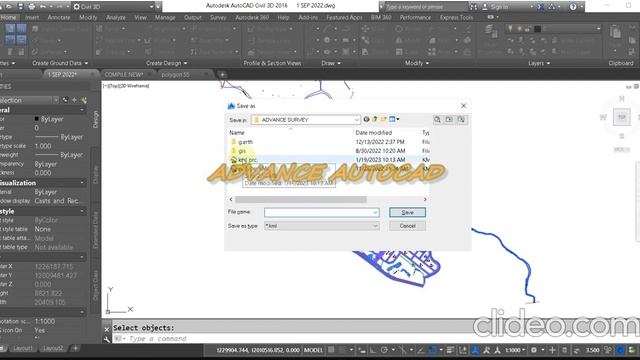The image size is (640, 360).
Task: Expand the Layers panel flyout
Action: coord(539,63)
